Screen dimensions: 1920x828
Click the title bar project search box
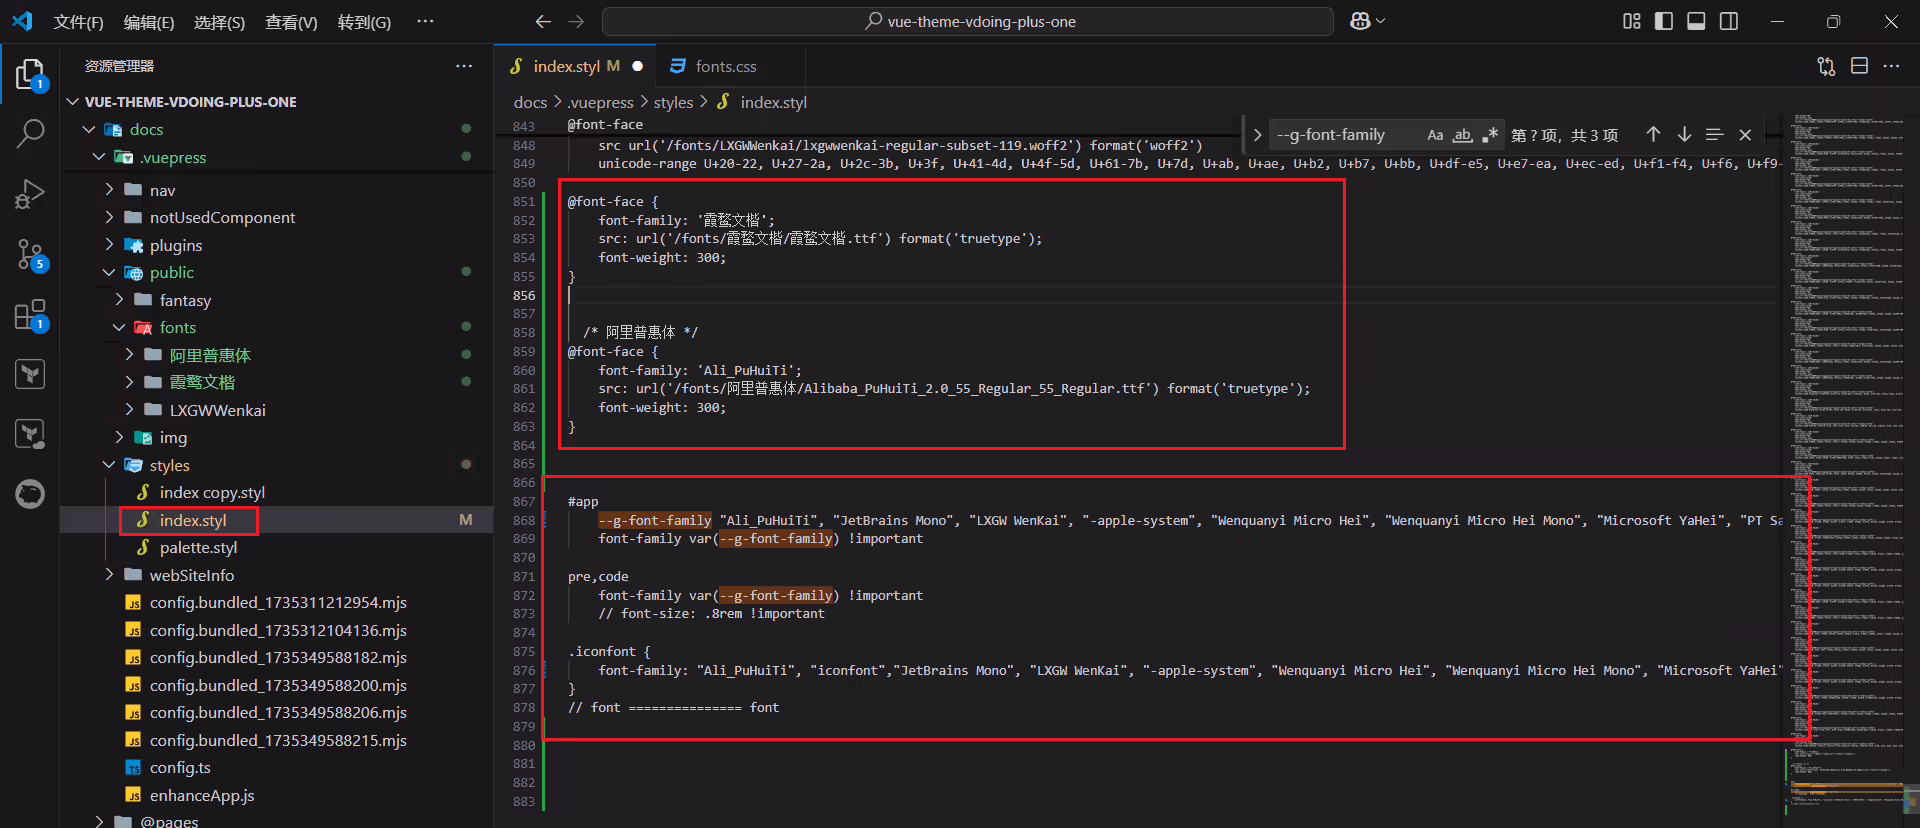click(968, 21)
